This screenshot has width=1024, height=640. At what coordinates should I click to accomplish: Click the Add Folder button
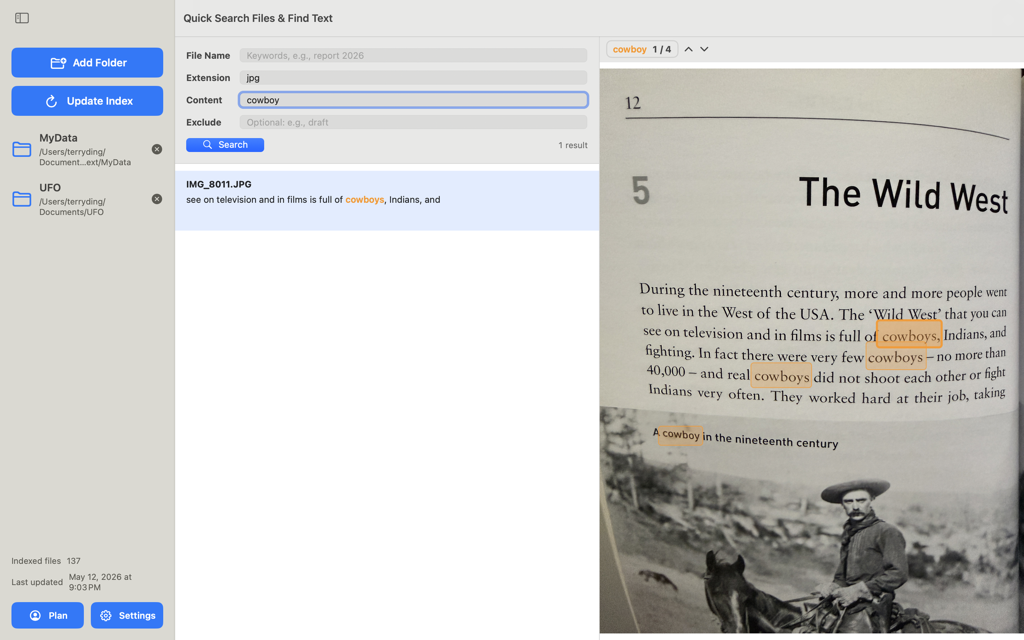click(87, 63)
